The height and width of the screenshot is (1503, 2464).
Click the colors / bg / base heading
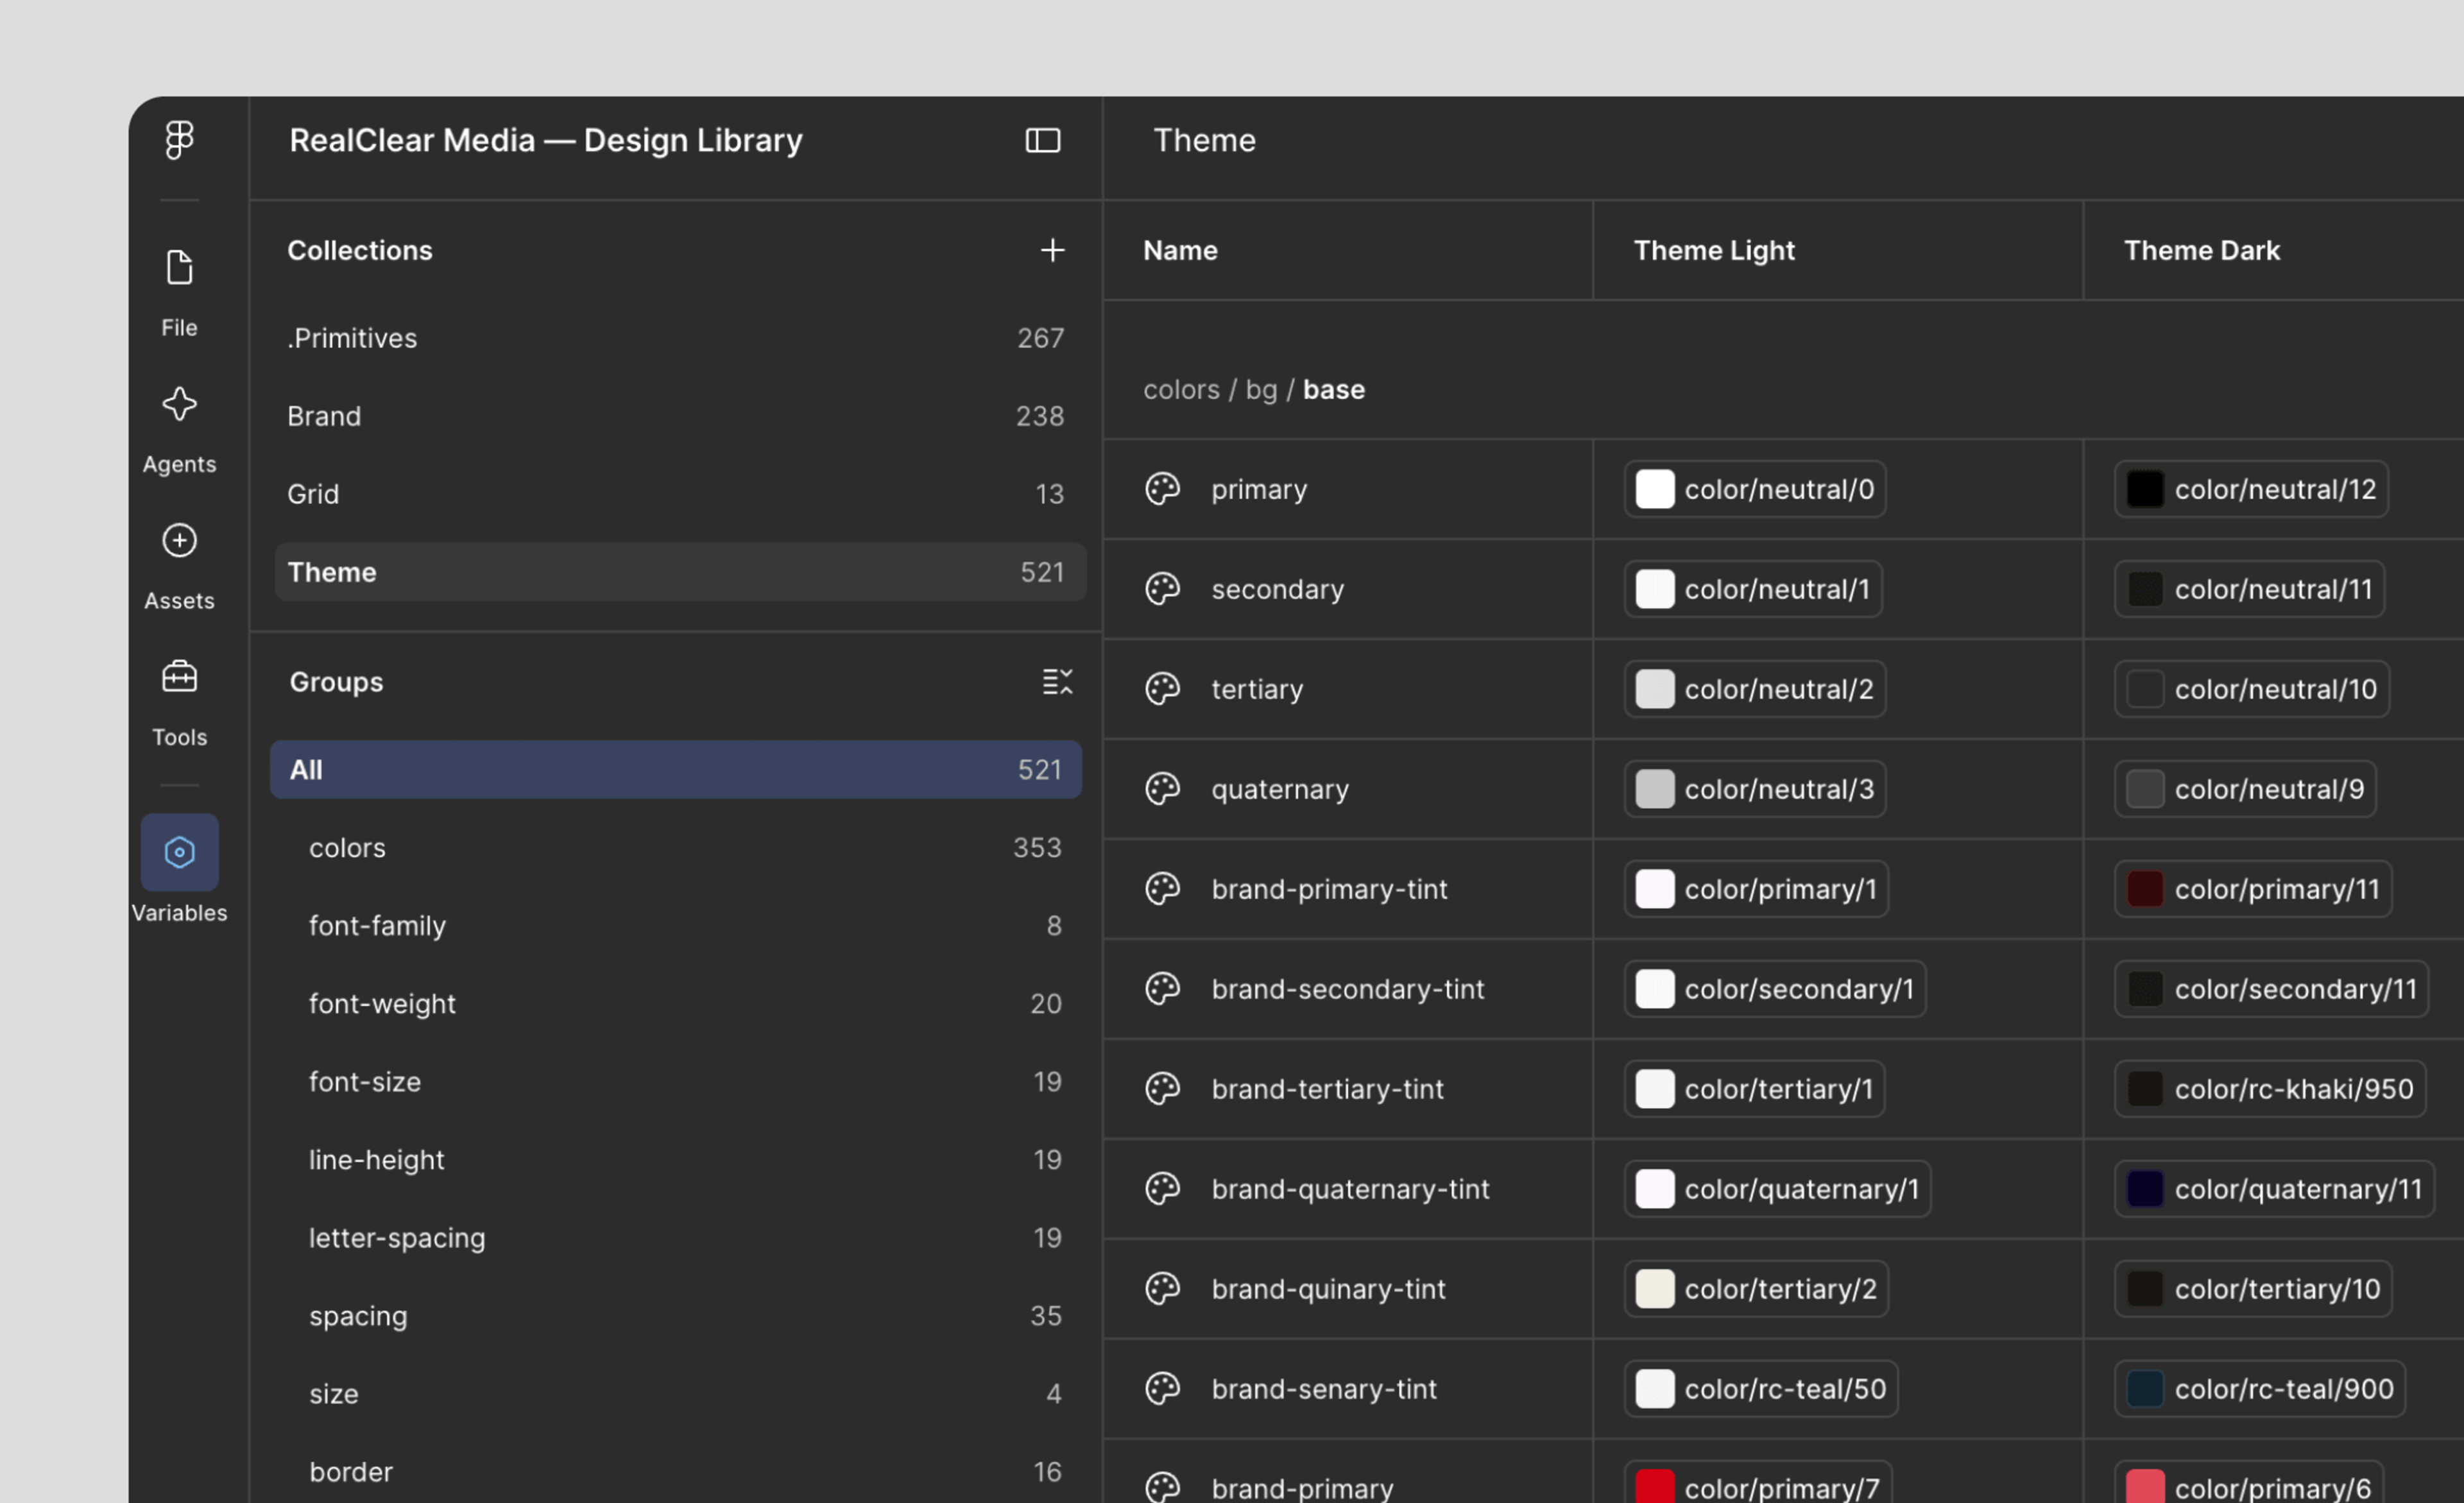[1254, 389]
